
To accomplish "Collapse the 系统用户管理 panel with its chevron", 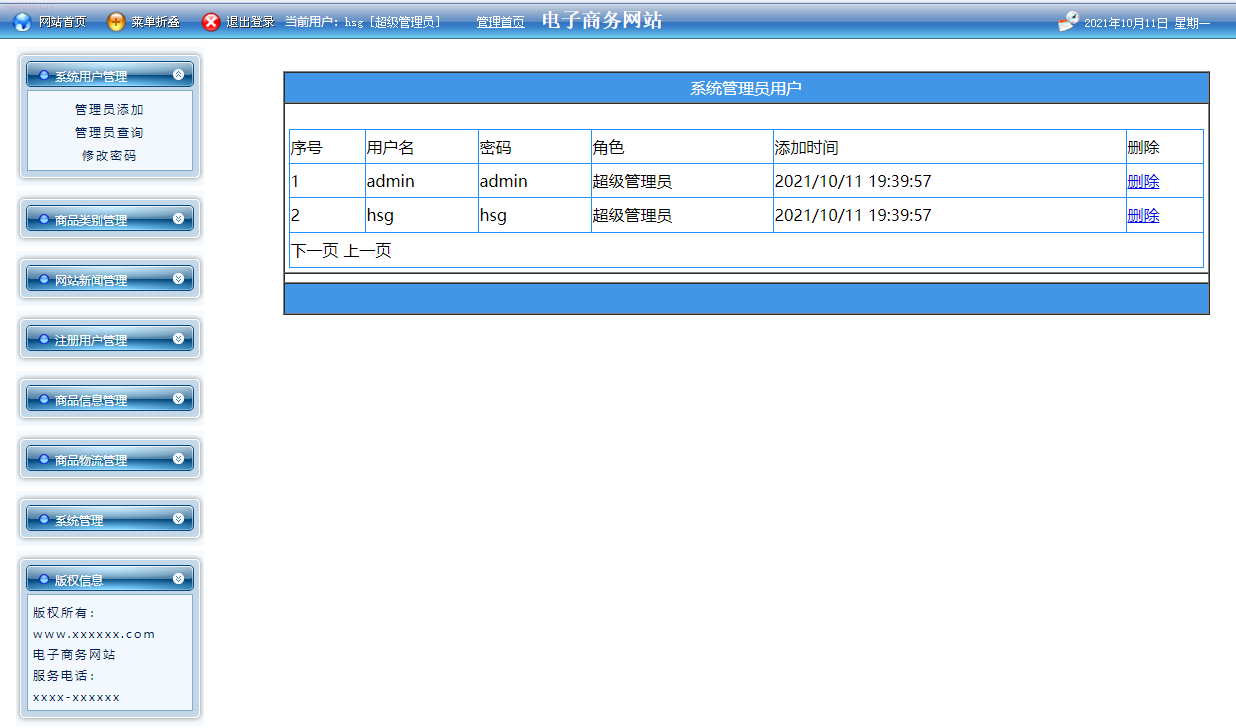I will click(x=178, y=74).
